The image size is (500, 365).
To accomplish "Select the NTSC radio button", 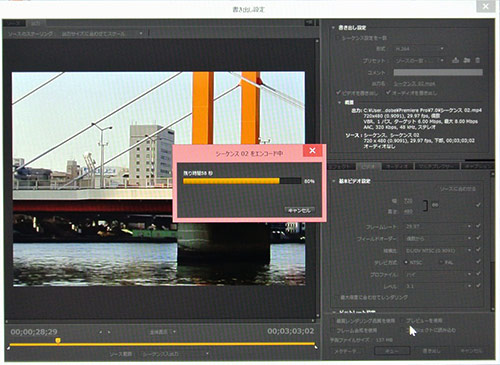I will pyautogui.click(x=406, y=262).
